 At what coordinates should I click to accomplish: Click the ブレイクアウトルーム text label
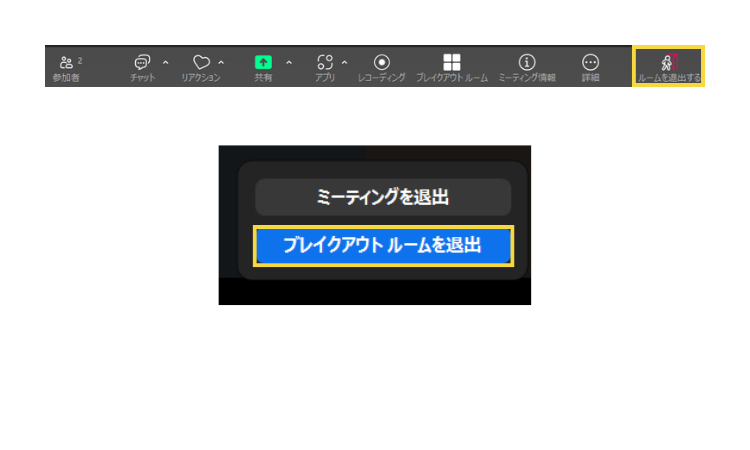pyautogui.click(x=452, y=78)
